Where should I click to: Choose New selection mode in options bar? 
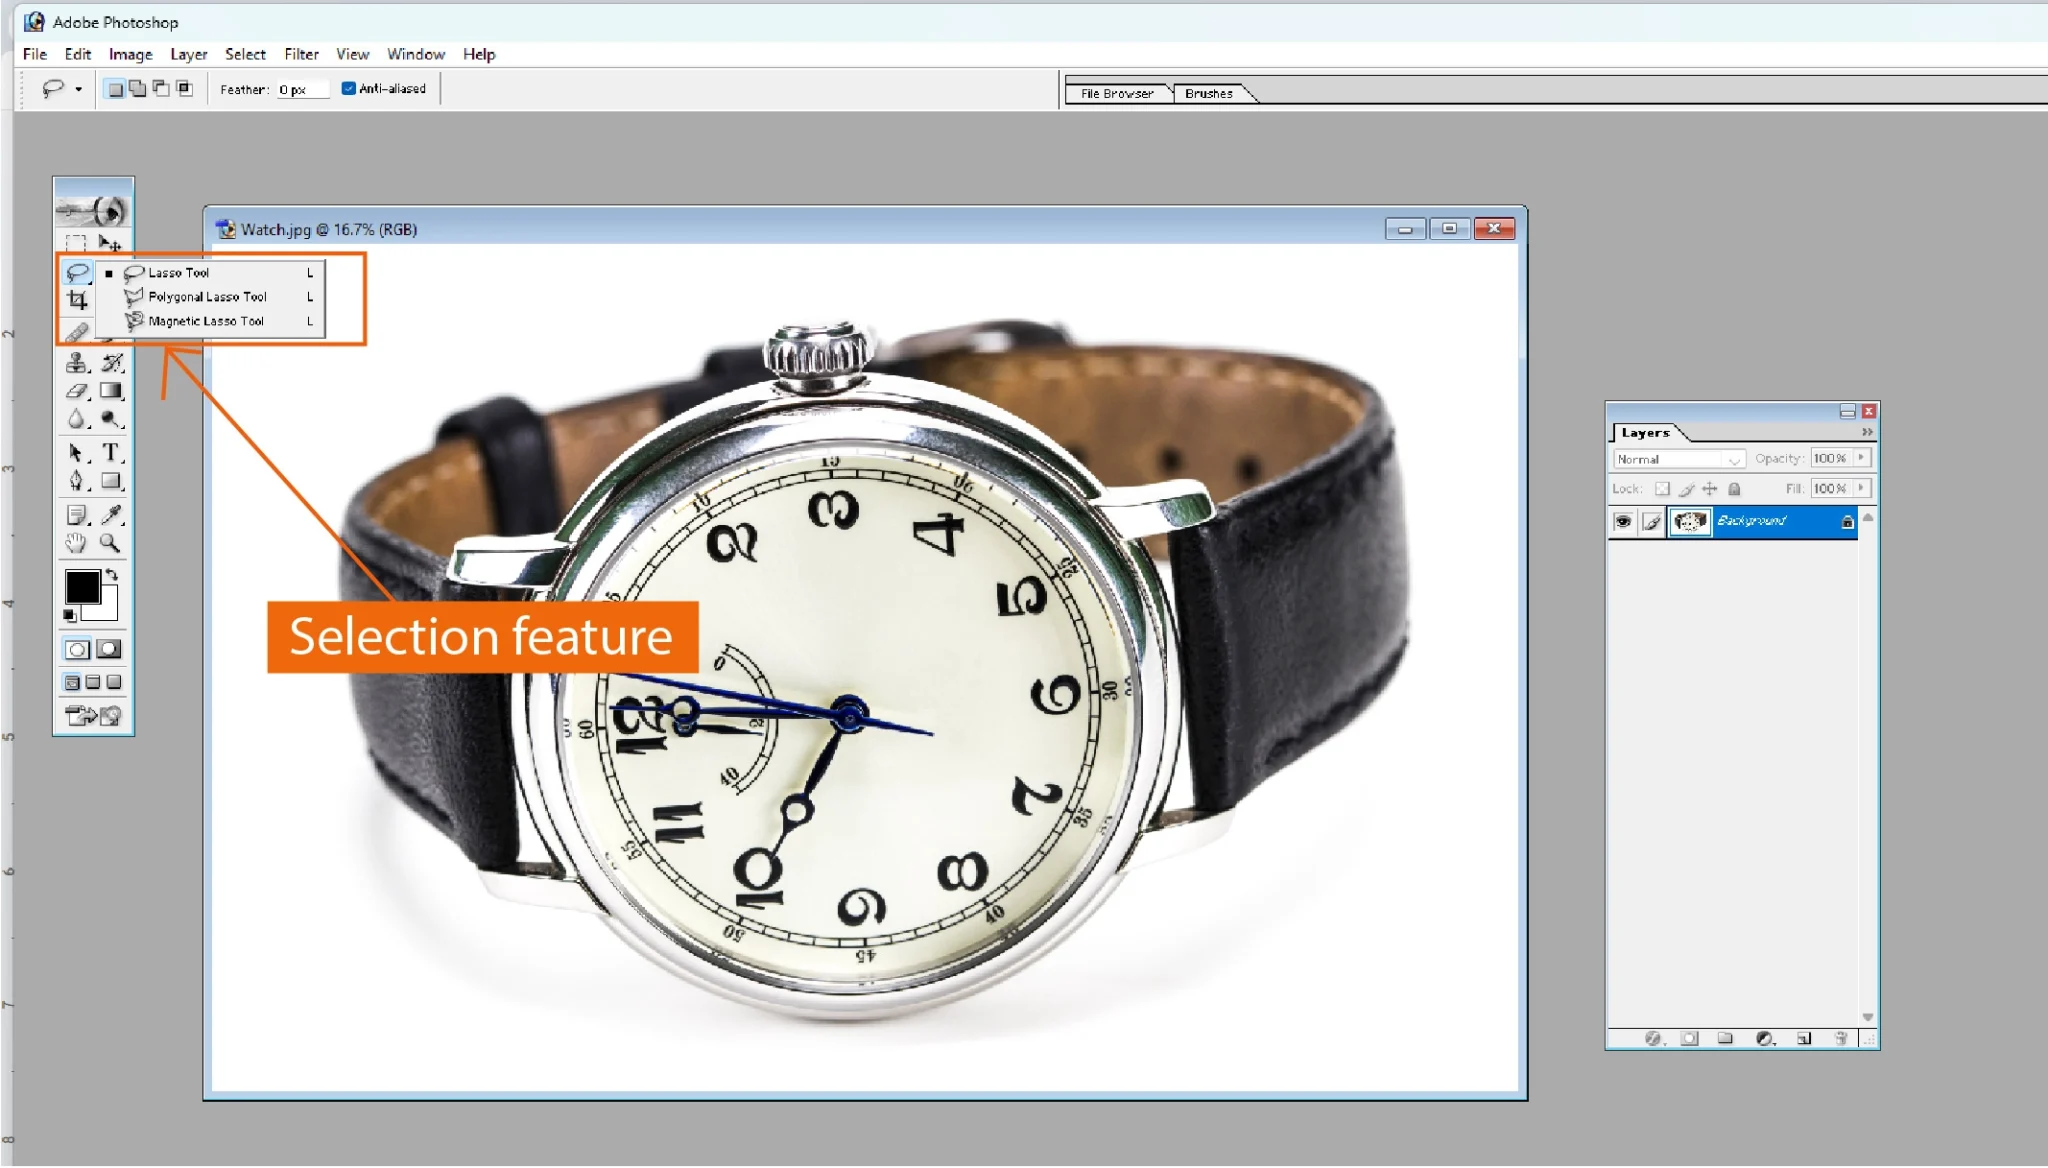116,89
